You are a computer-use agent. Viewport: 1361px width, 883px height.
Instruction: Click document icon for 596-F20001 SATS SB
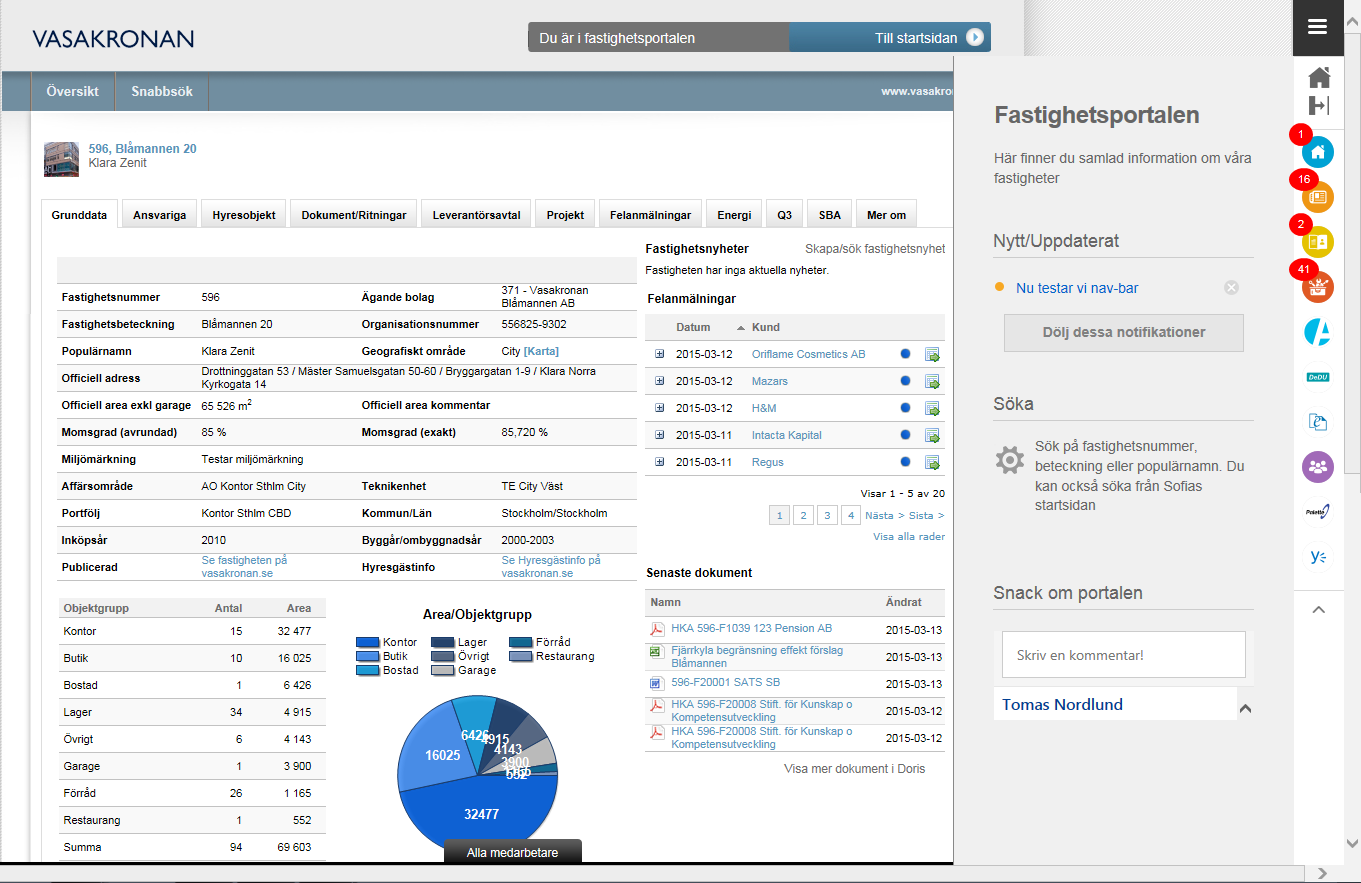coord(657,684)
